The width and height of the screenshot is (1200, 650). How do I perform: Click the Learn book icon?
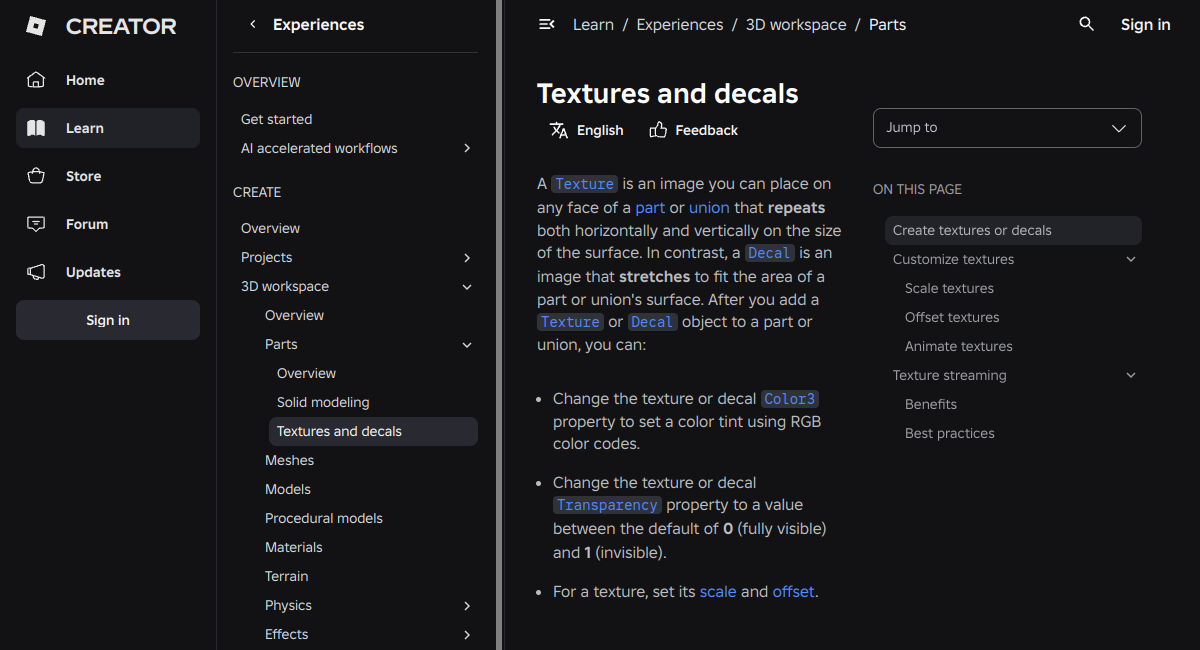pos(36,128)
